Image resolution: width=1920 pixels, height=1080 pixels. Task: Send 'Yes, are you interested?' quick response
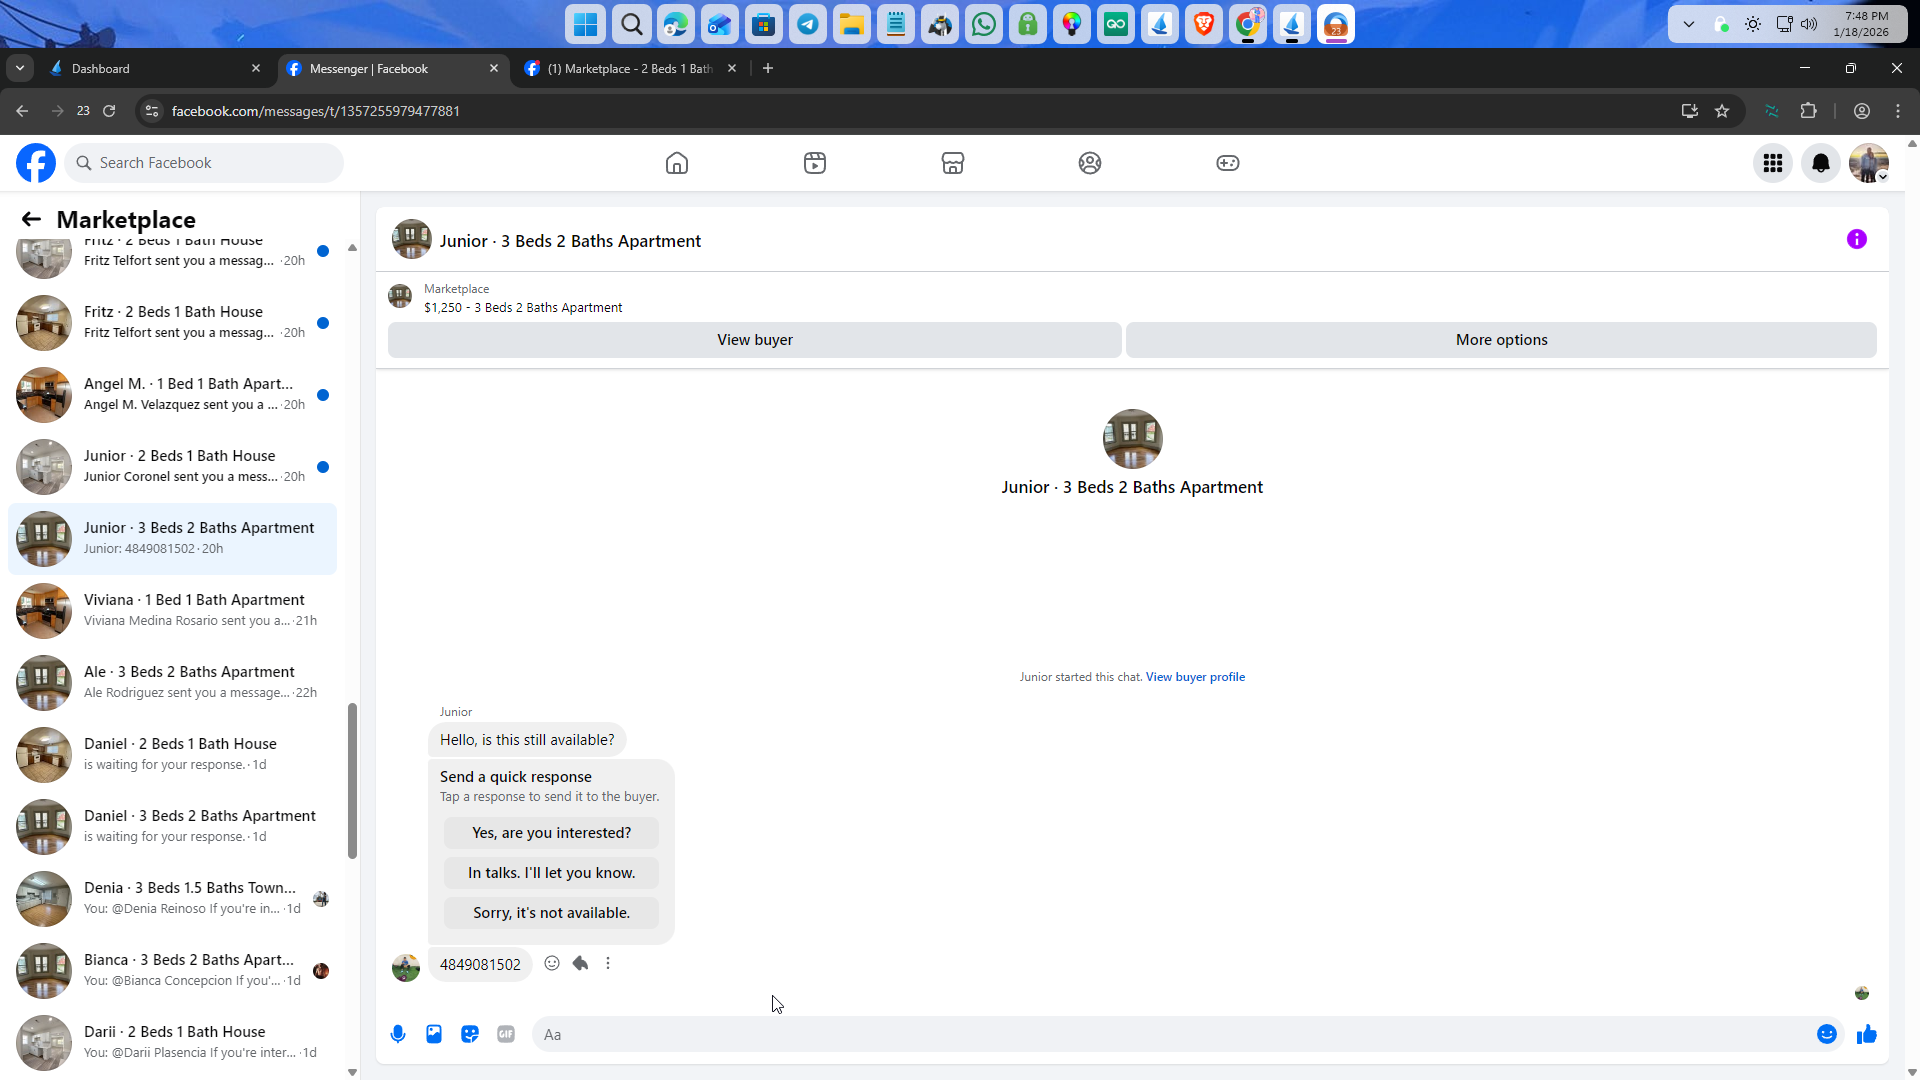[x=551, y=833]
